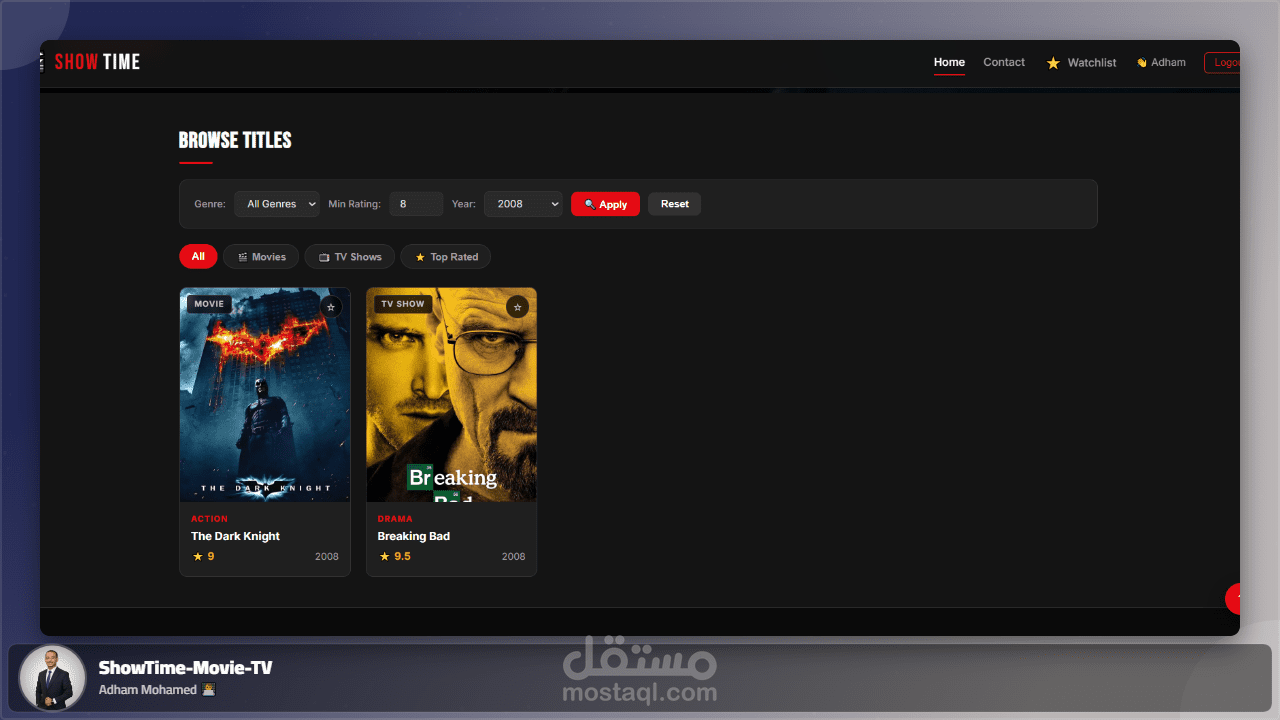Screen dimensions: 1280x720
Task: Click the yellow star icon beside Watchlist
Action: (x=1053, y=63)
